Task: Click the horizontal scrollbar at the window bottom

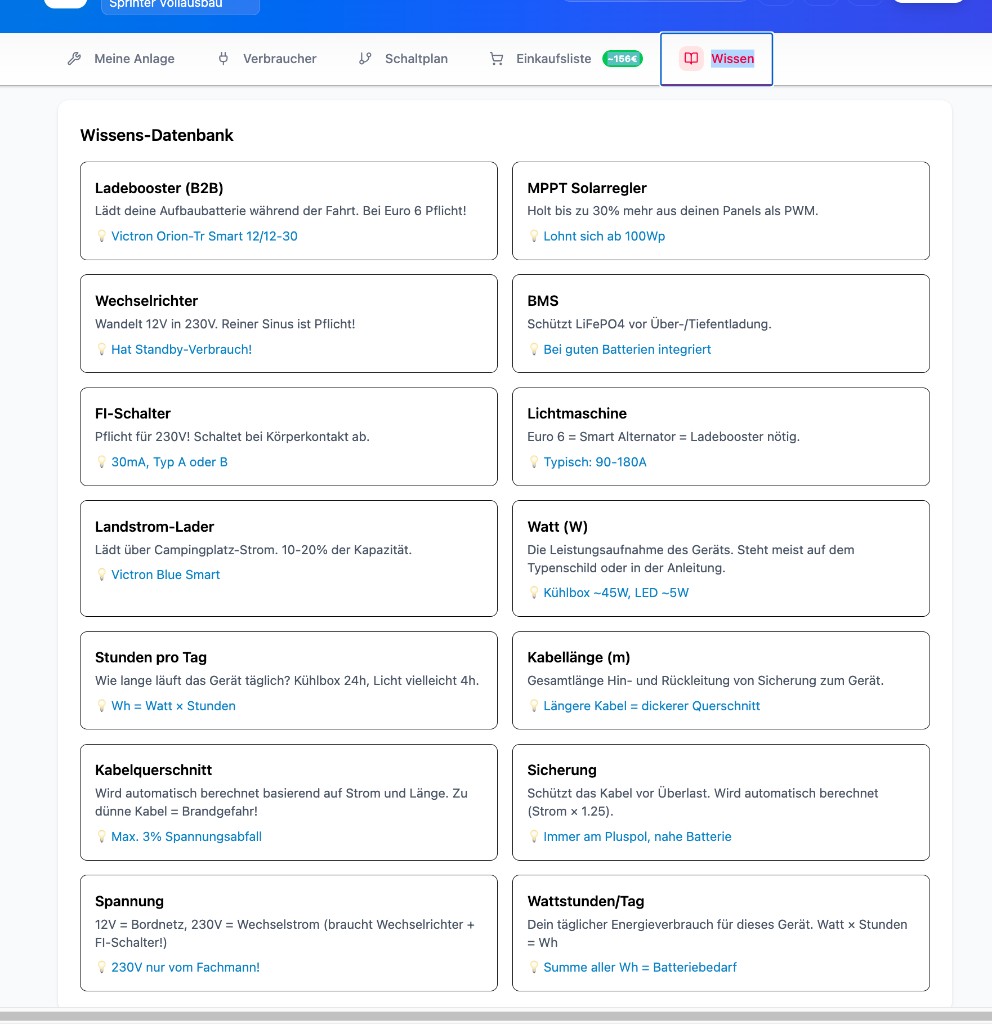Action: click(x=496, y=1016)
